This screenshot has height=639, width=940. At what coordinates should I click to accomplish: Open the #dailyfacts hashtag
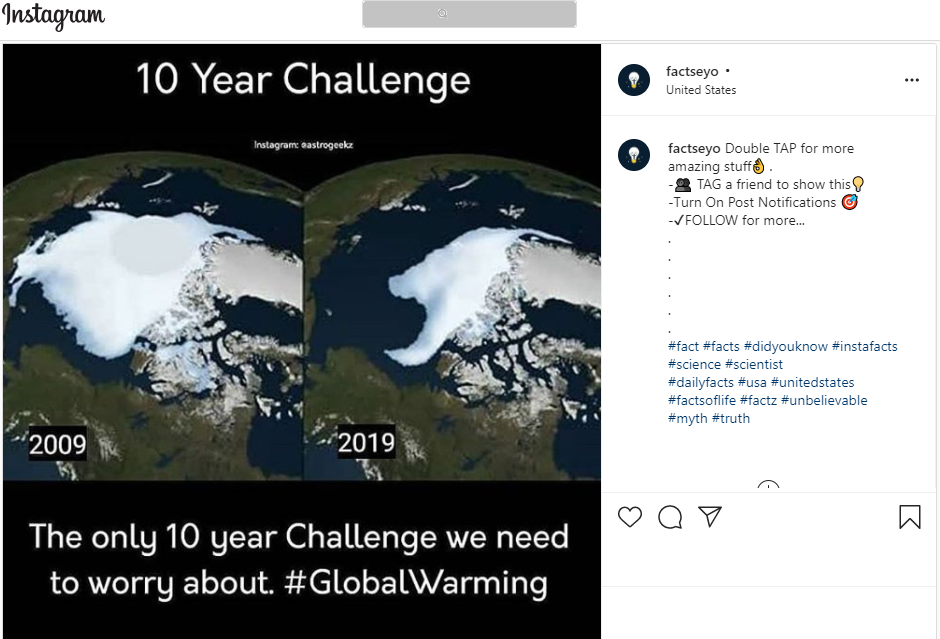(x=701, y=382)
